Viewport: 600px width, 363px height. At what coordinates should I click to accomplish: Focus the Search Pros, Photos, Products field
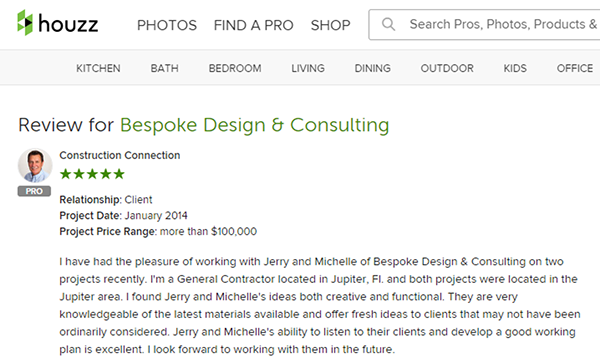tap(484, 24)
